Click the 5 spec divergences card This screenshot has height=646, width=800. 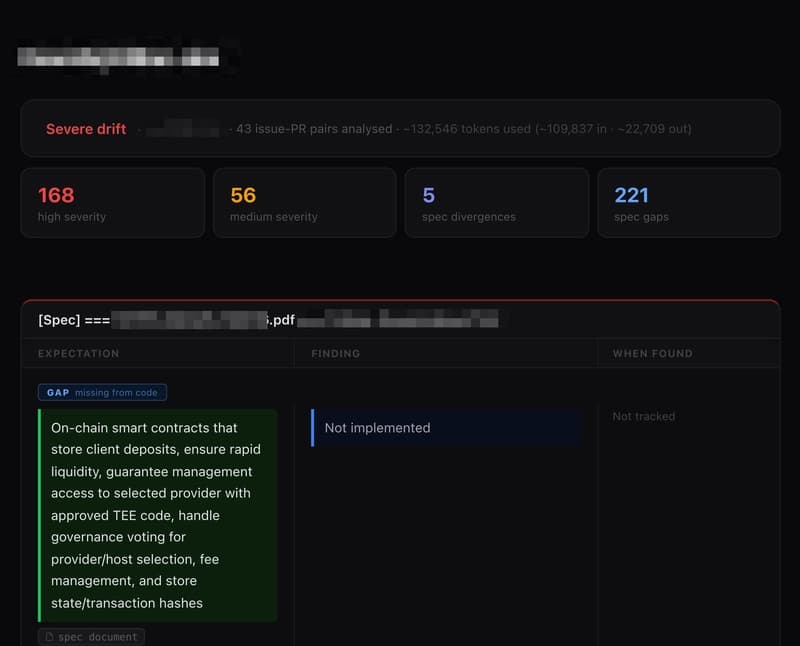pyautogui.click(x=496, y=203)
